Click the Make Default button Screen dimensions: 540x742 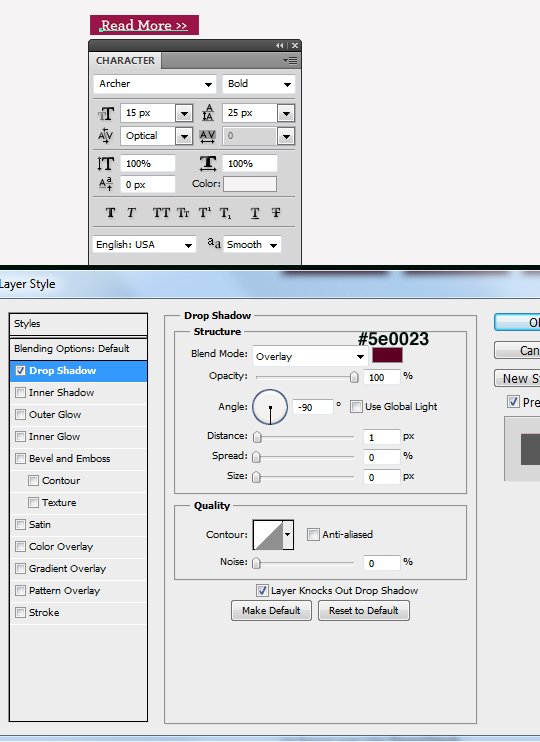pos(271,610)
